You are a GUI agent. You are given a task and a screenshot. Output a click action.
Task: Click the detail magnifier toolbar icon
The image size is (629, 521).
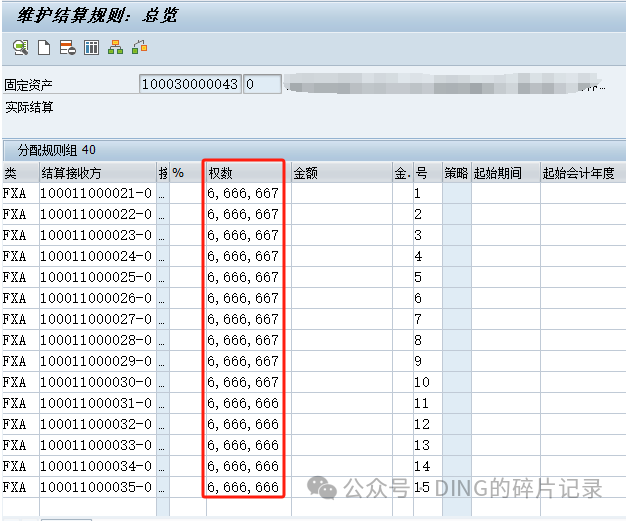pos(20,48)
